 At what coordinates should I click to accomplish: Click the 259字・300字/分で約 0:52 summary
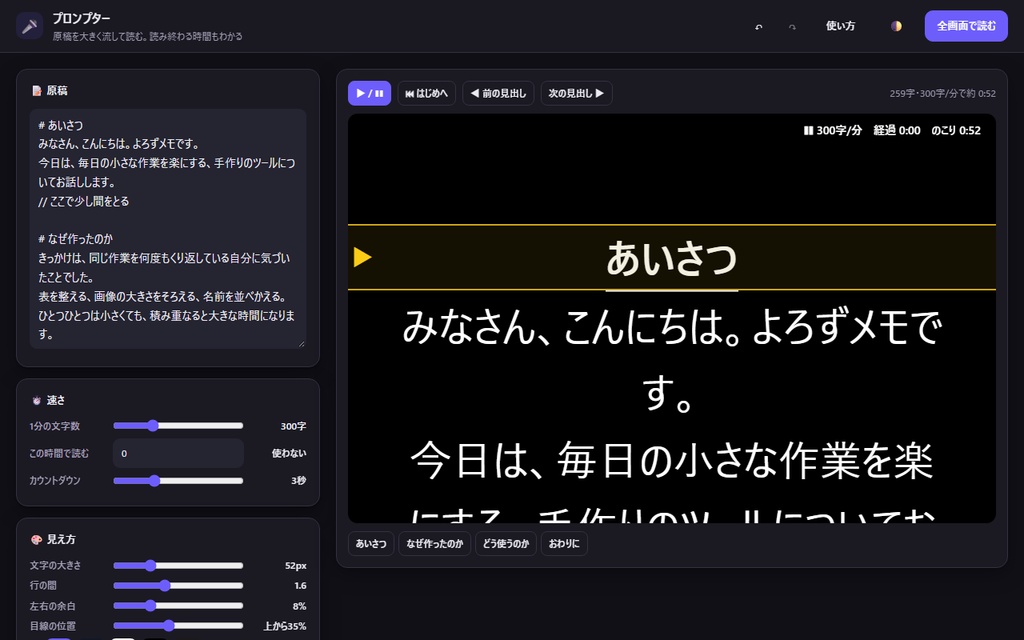pos(942,93)
